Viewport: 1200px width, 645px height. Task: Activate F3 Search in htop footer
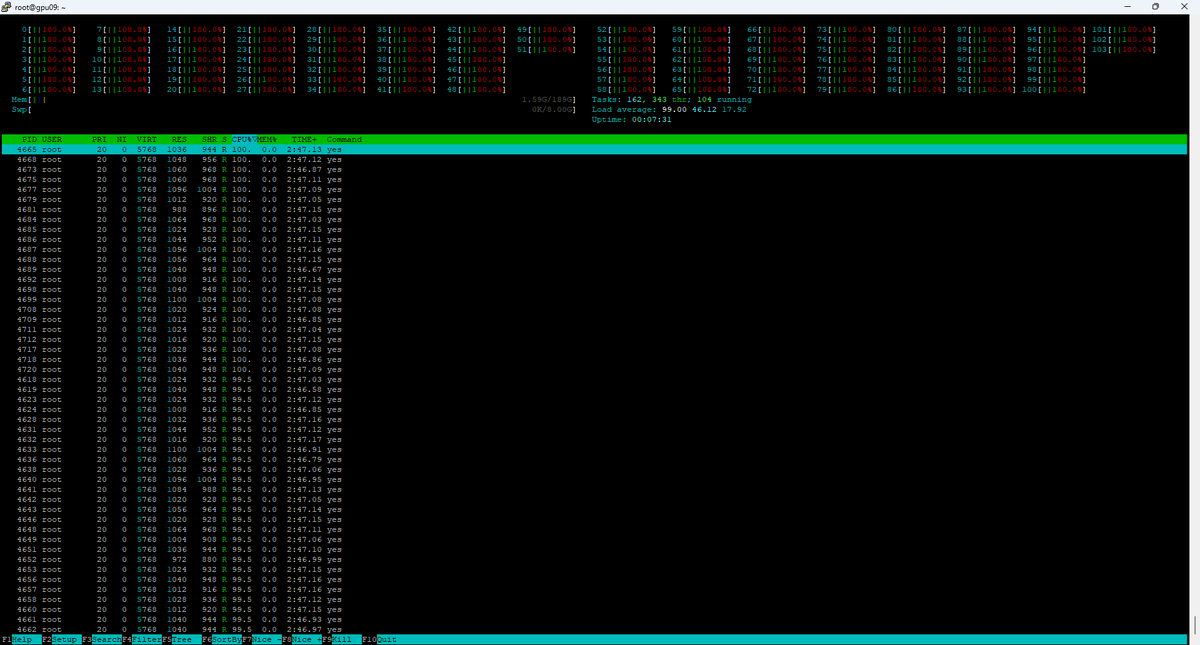(x=101, y=639)
